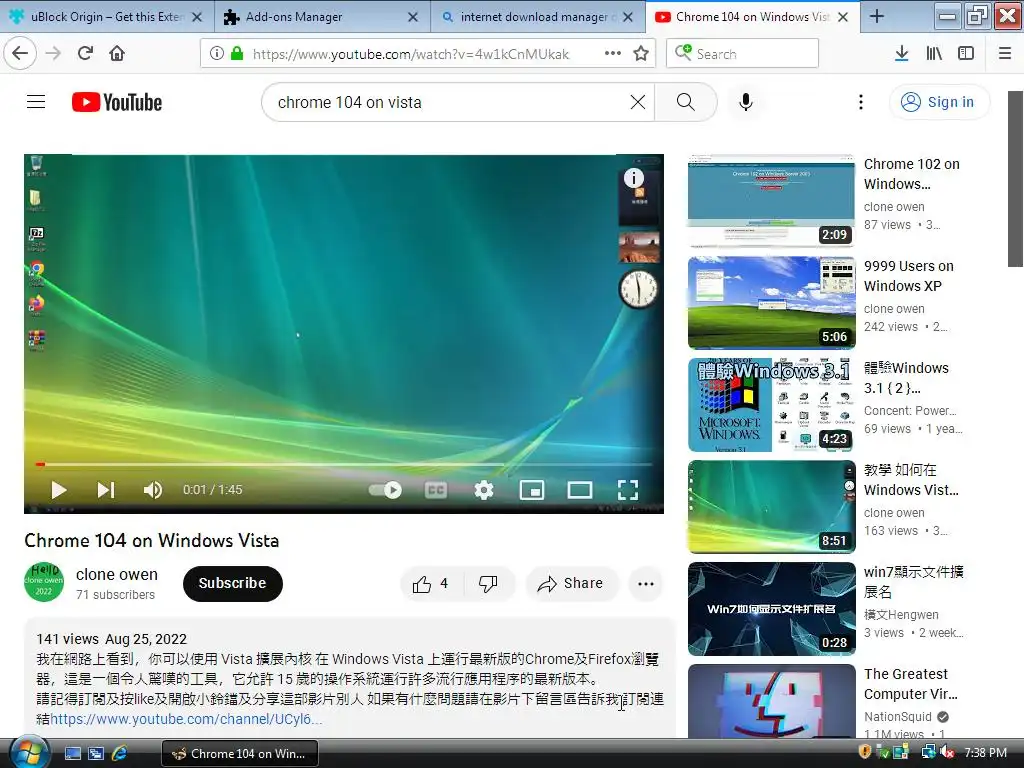The image size is (1024, 768).
Task: Enter full screen with the fullscreen icon
Action: tap(628, 490)
